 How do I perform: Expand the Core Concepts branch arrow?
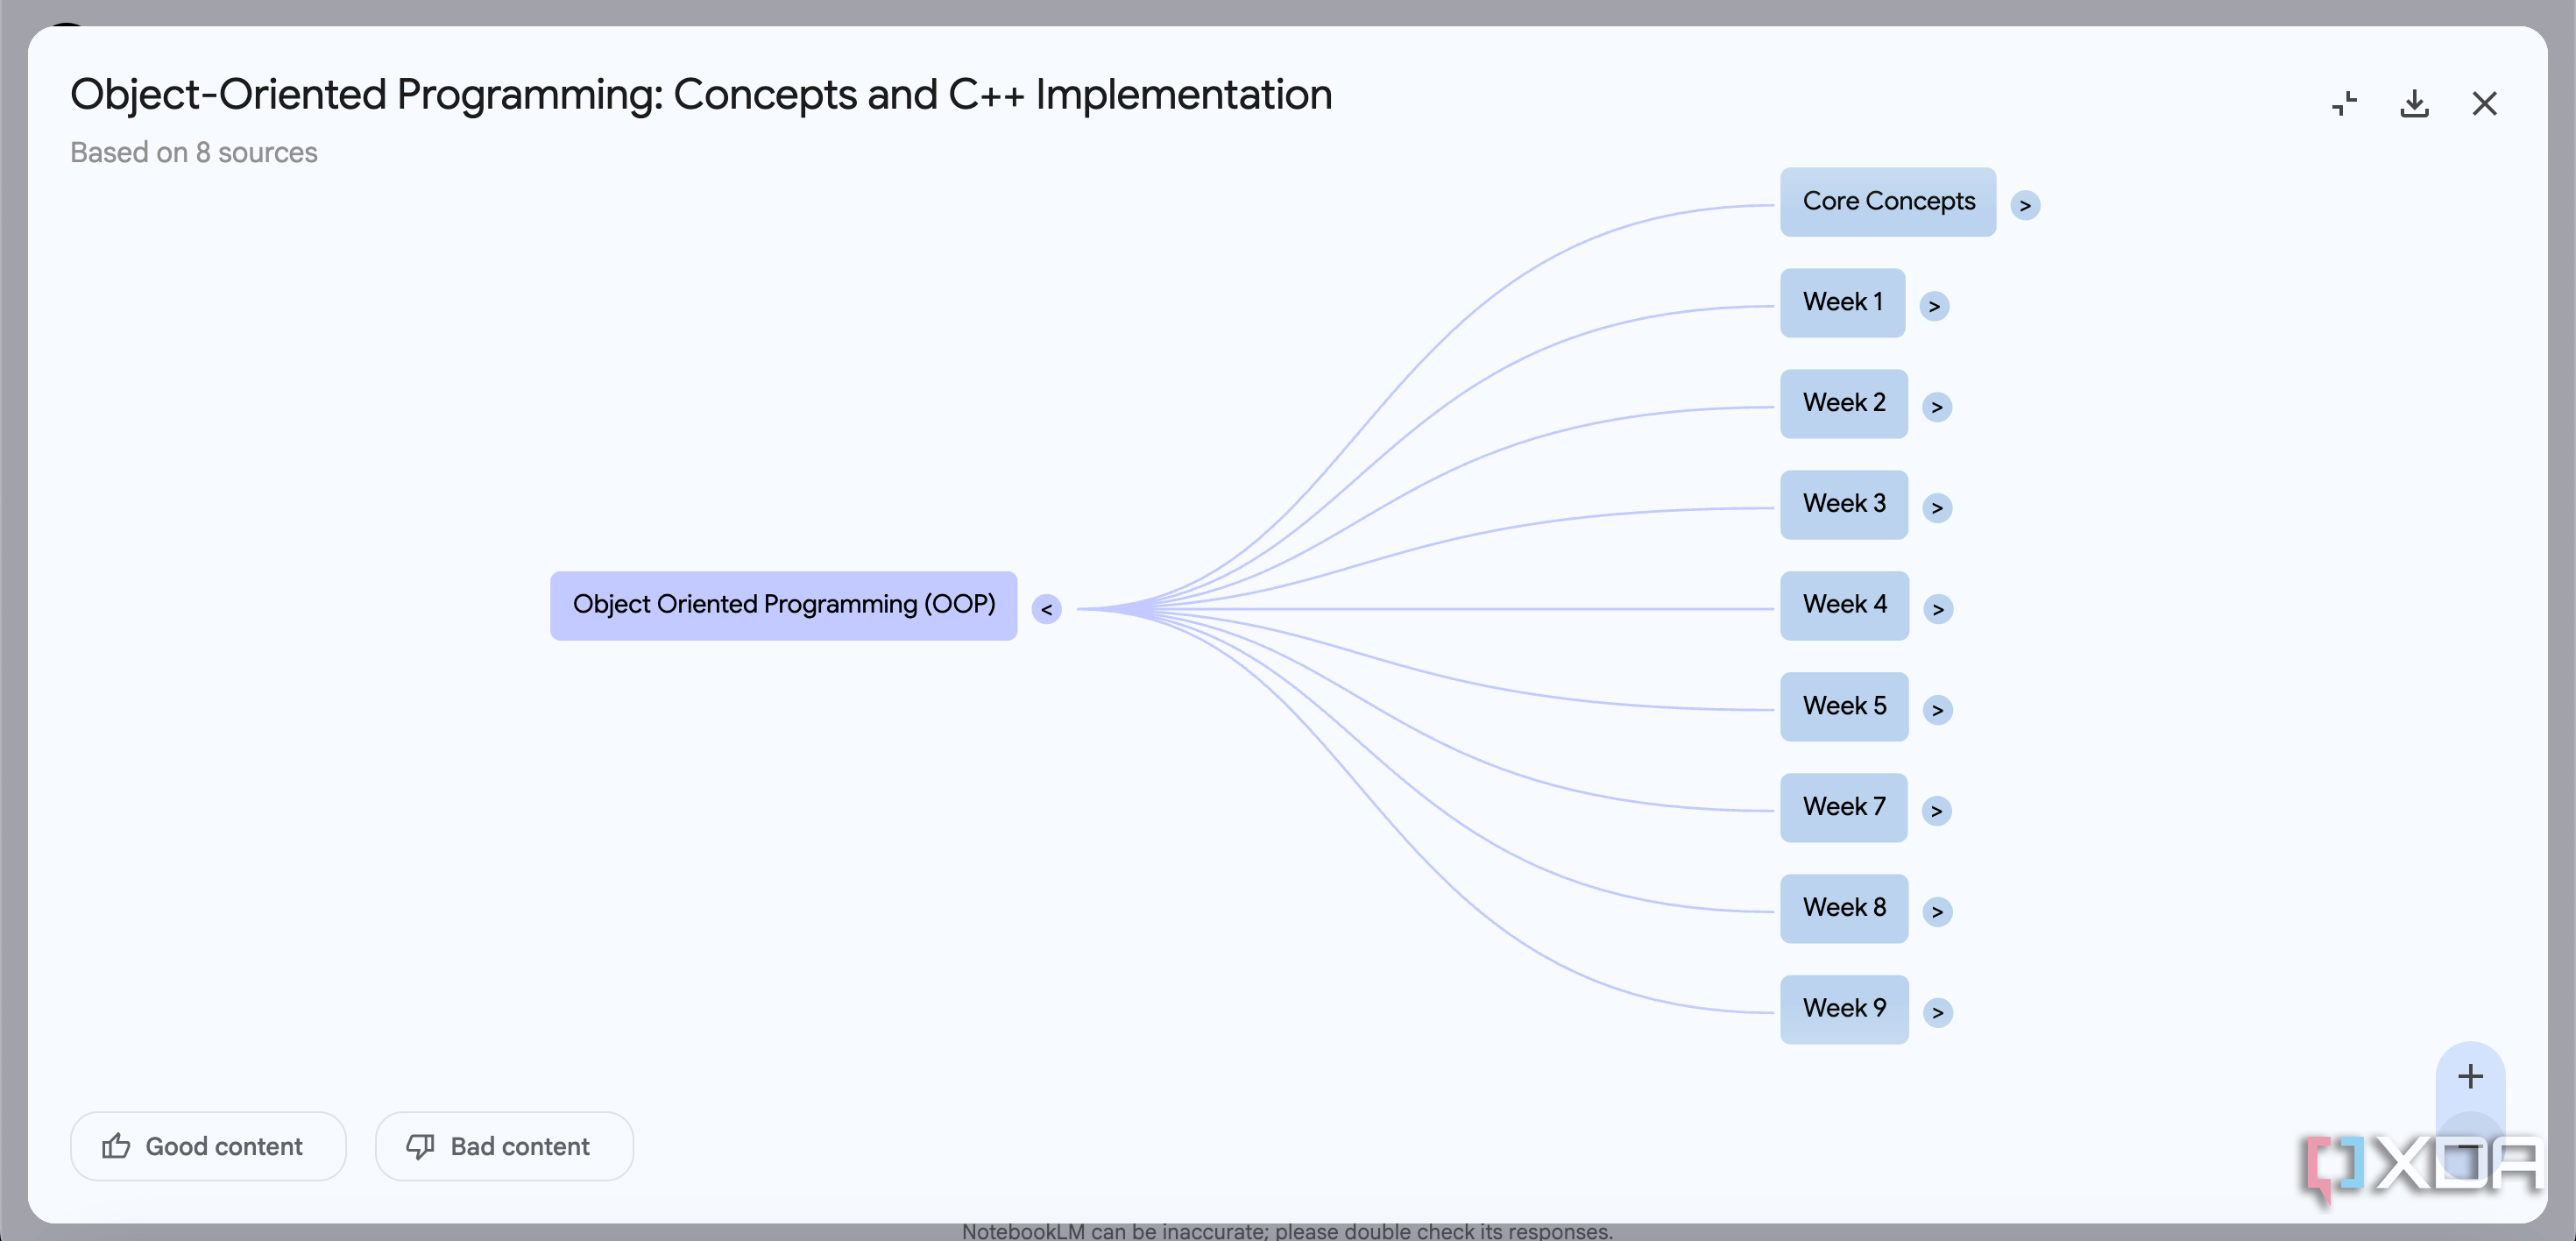(2025, 205)
